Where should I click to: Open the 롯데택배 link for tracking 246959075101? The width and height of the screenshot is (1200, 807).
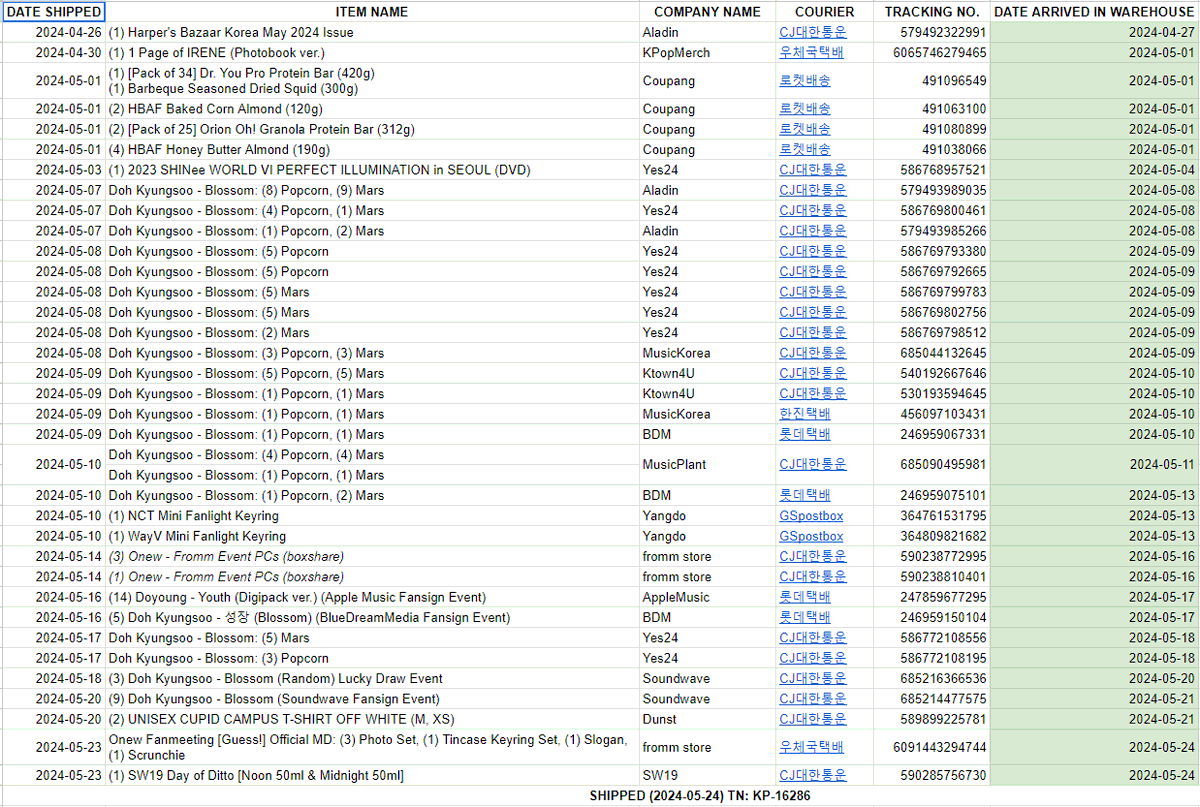[805, 495]
